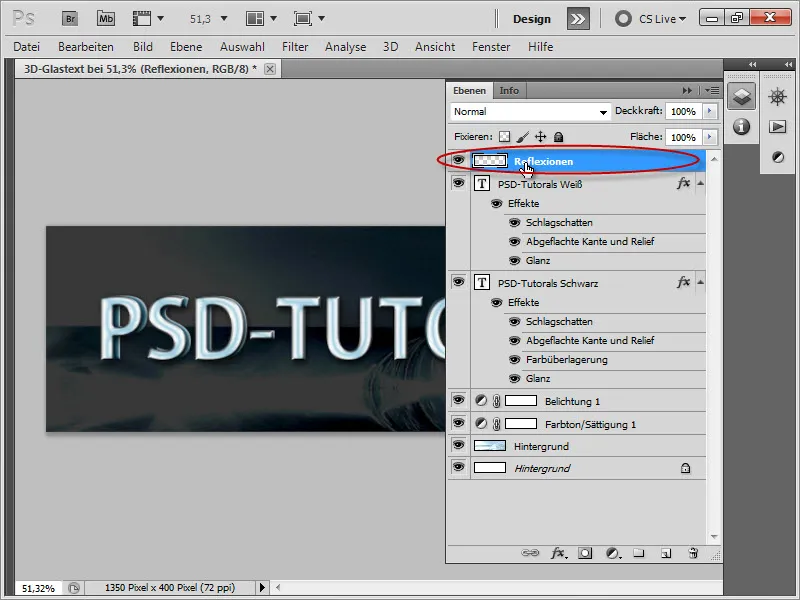
Task: Toggle Effekte visibility for PSD-Tutorals Schwarz
Action: [496, 303]
